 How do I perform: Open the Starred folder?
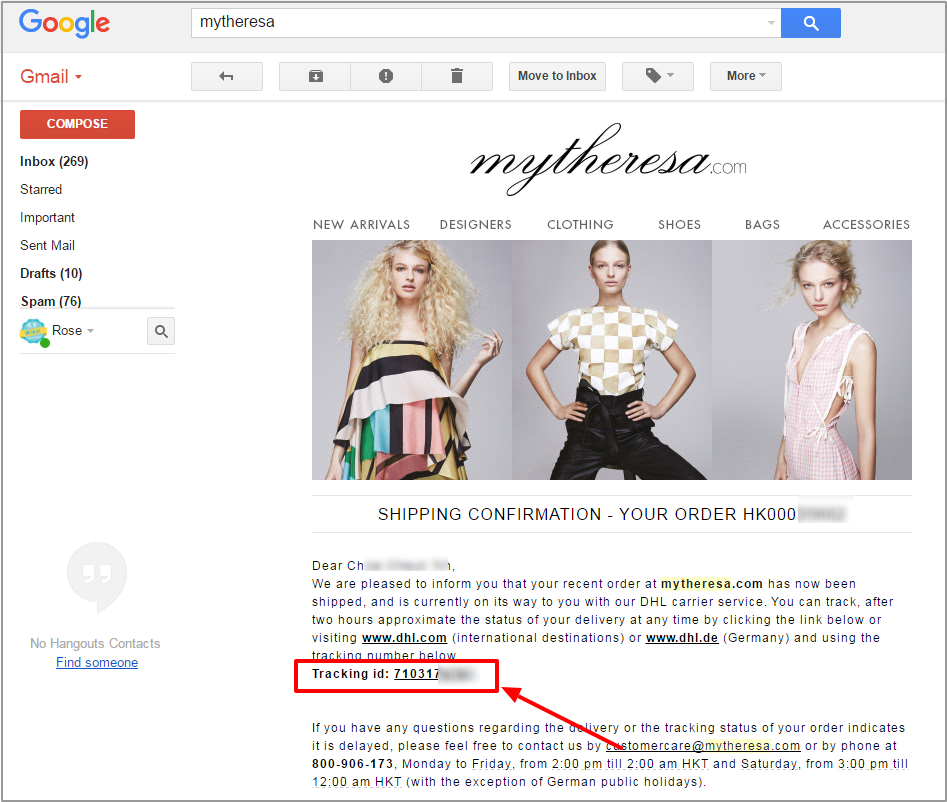click(41, 189)
